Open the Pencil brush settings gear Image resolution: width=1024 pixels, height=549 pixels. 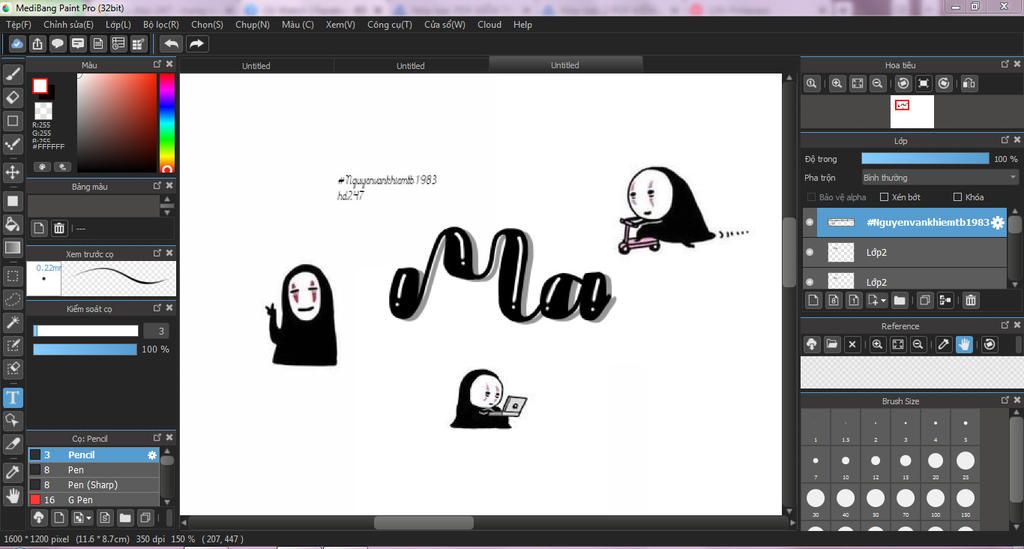[x=152, y=455]
